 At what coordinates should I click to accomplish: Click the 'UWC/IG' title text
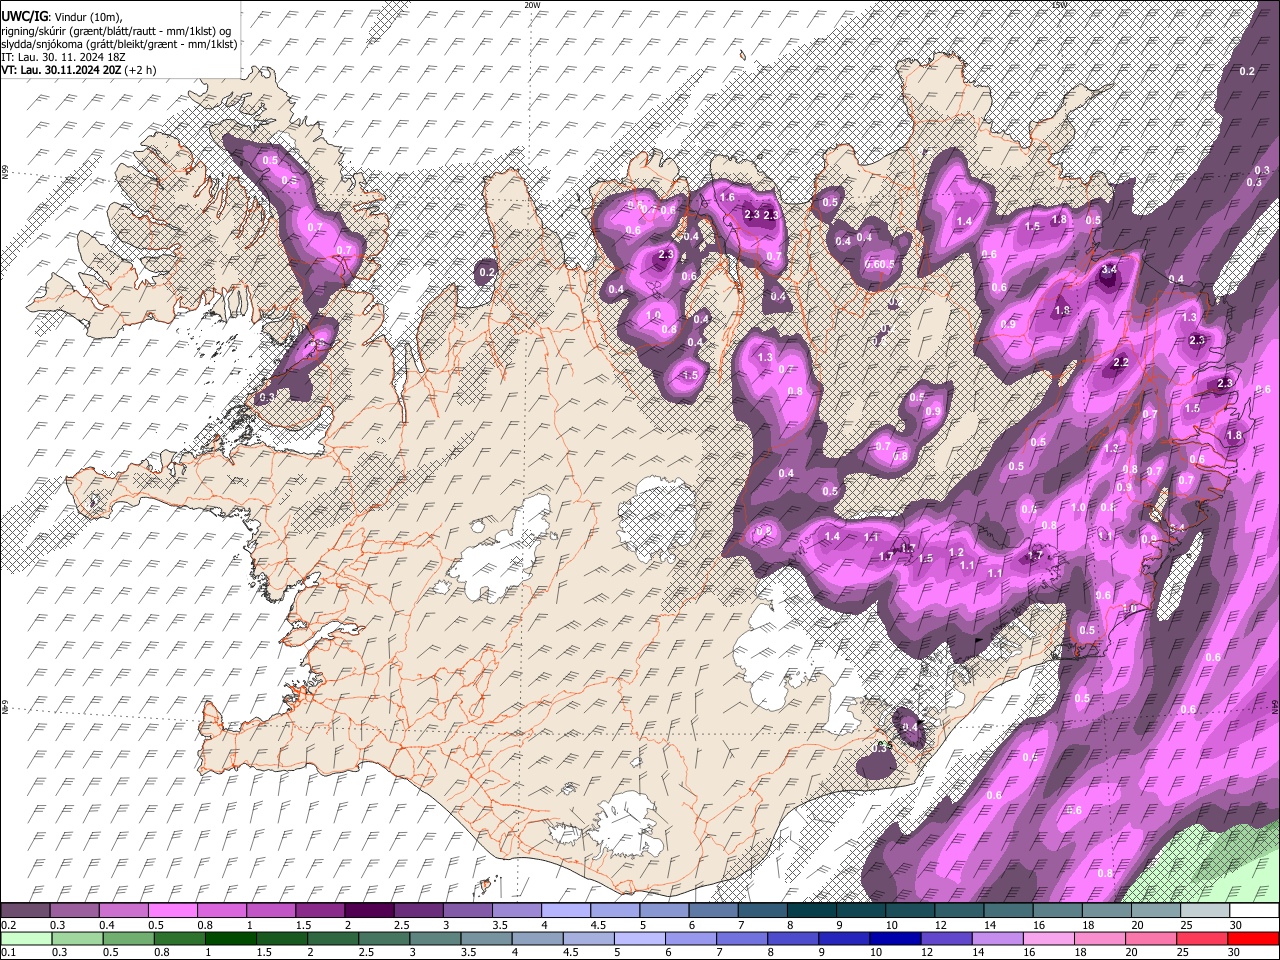click(23, 17)
